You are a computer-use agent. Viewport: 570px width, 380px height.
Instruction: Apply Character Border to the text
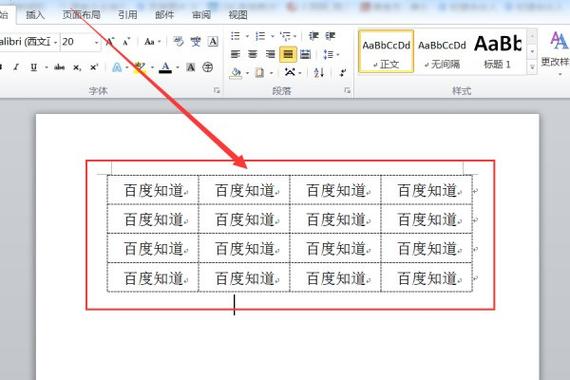tap(213, 42)
